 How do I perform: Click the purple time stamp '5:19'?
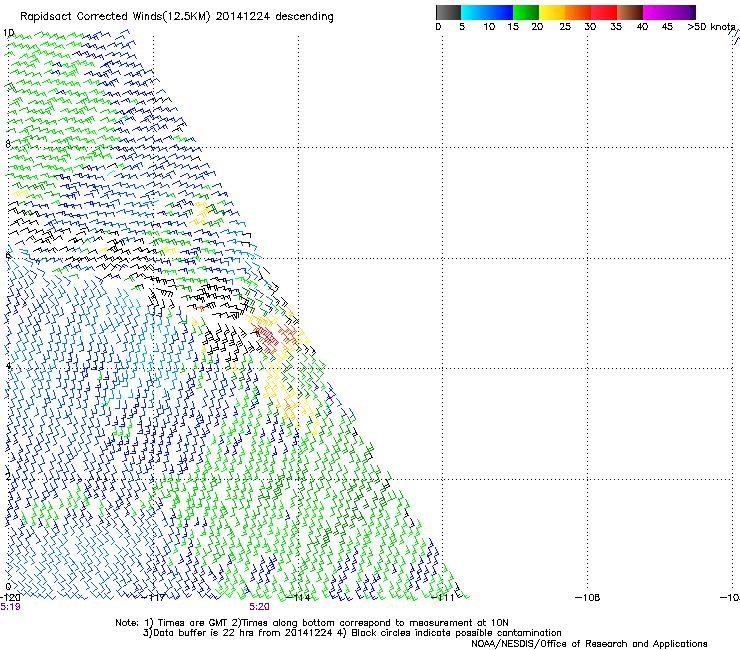[10, 607]
